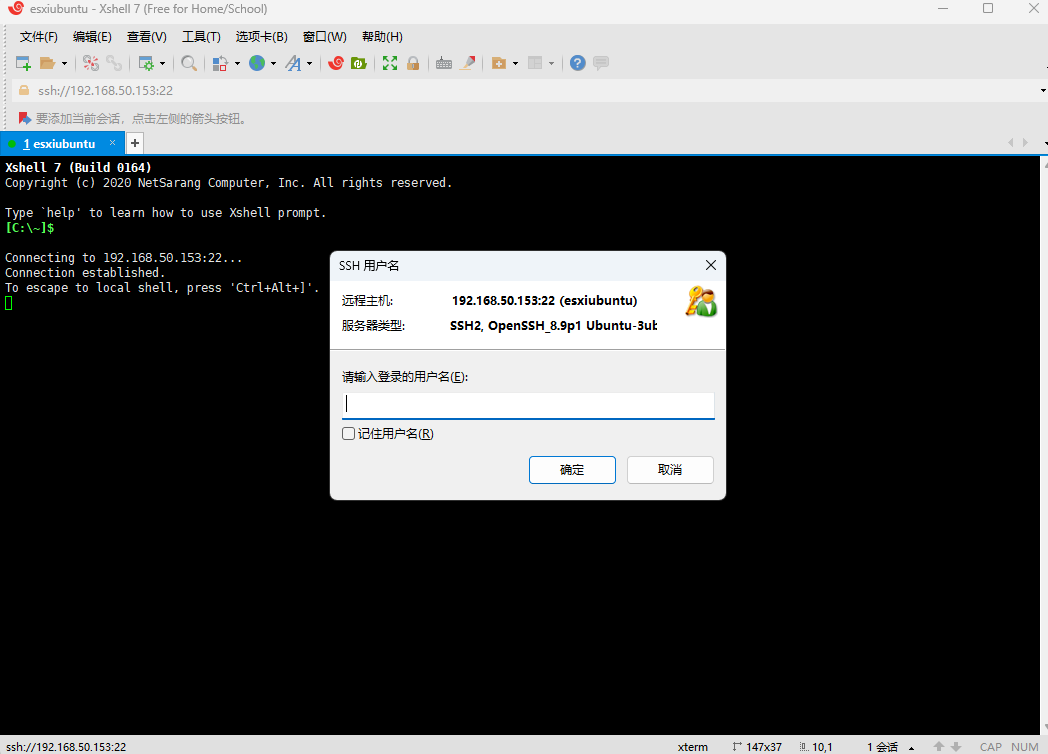Viewport: 1048px width, 754px height.
Task: Expand the layout dropdown arrow
Action: point(551,64)
